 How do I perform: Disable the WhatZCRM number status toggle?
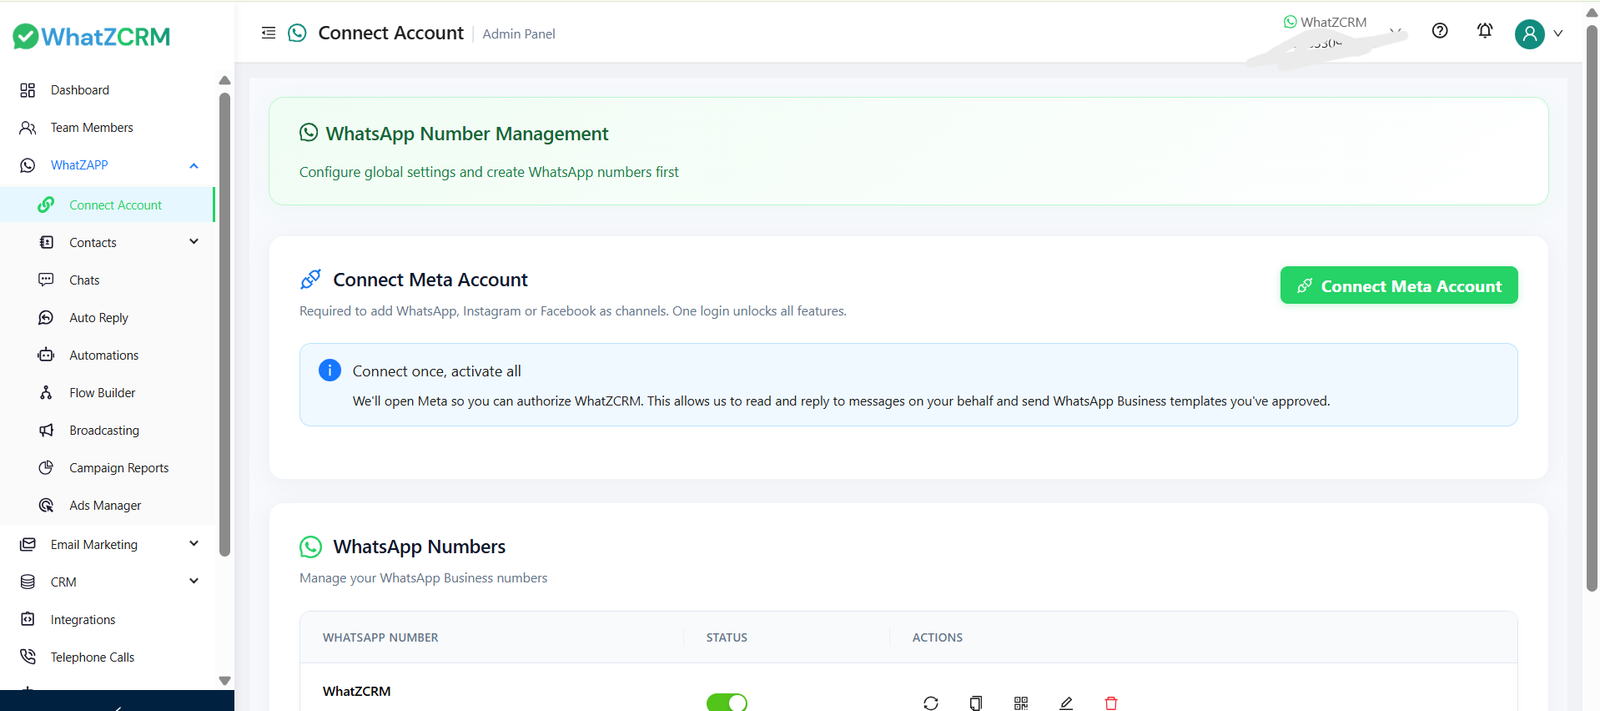pyautogui.click(x=727, y=702)
